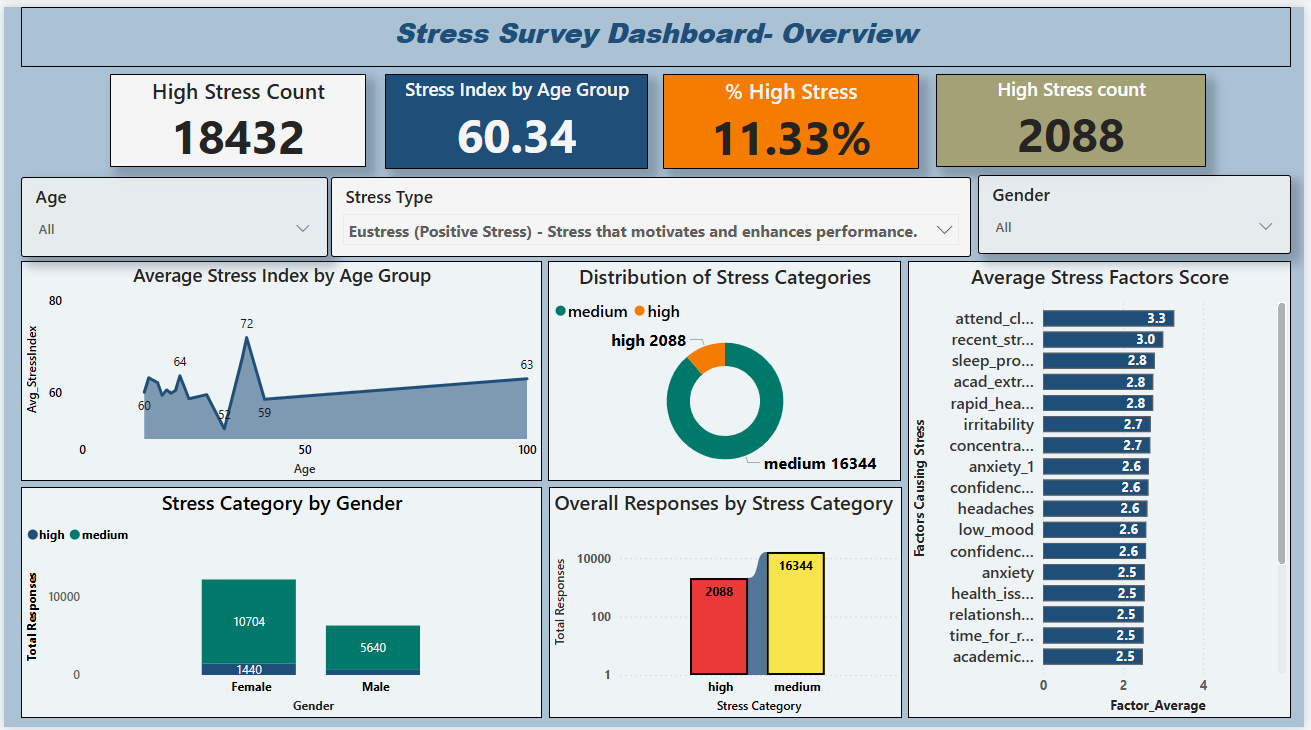1311x730 pixels.
Task: Click the Female medium segment labeled 10704
Action: pos(249,621)
